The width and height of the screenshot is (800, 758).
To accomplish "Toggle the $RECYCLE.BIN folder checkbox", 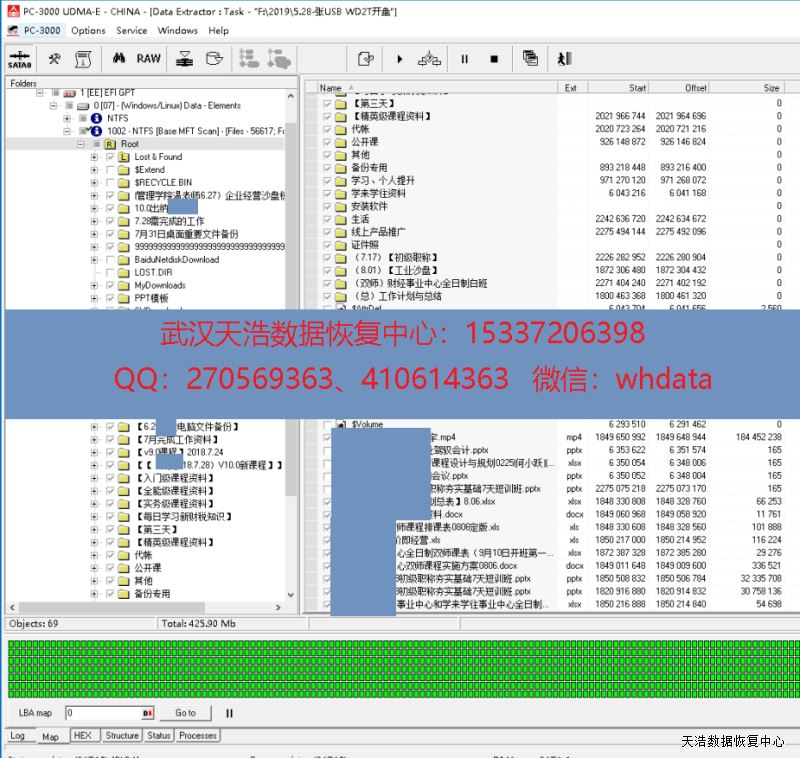I will 110,183.
